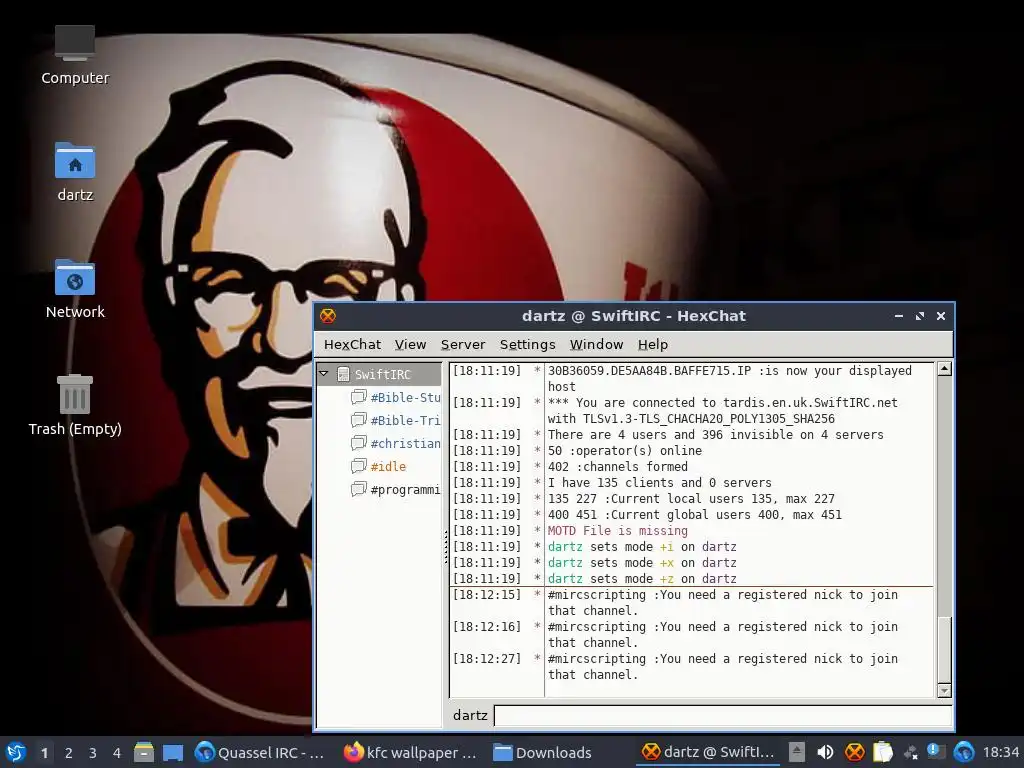Click the chat scrollbar down arrow

click(944, 690)
